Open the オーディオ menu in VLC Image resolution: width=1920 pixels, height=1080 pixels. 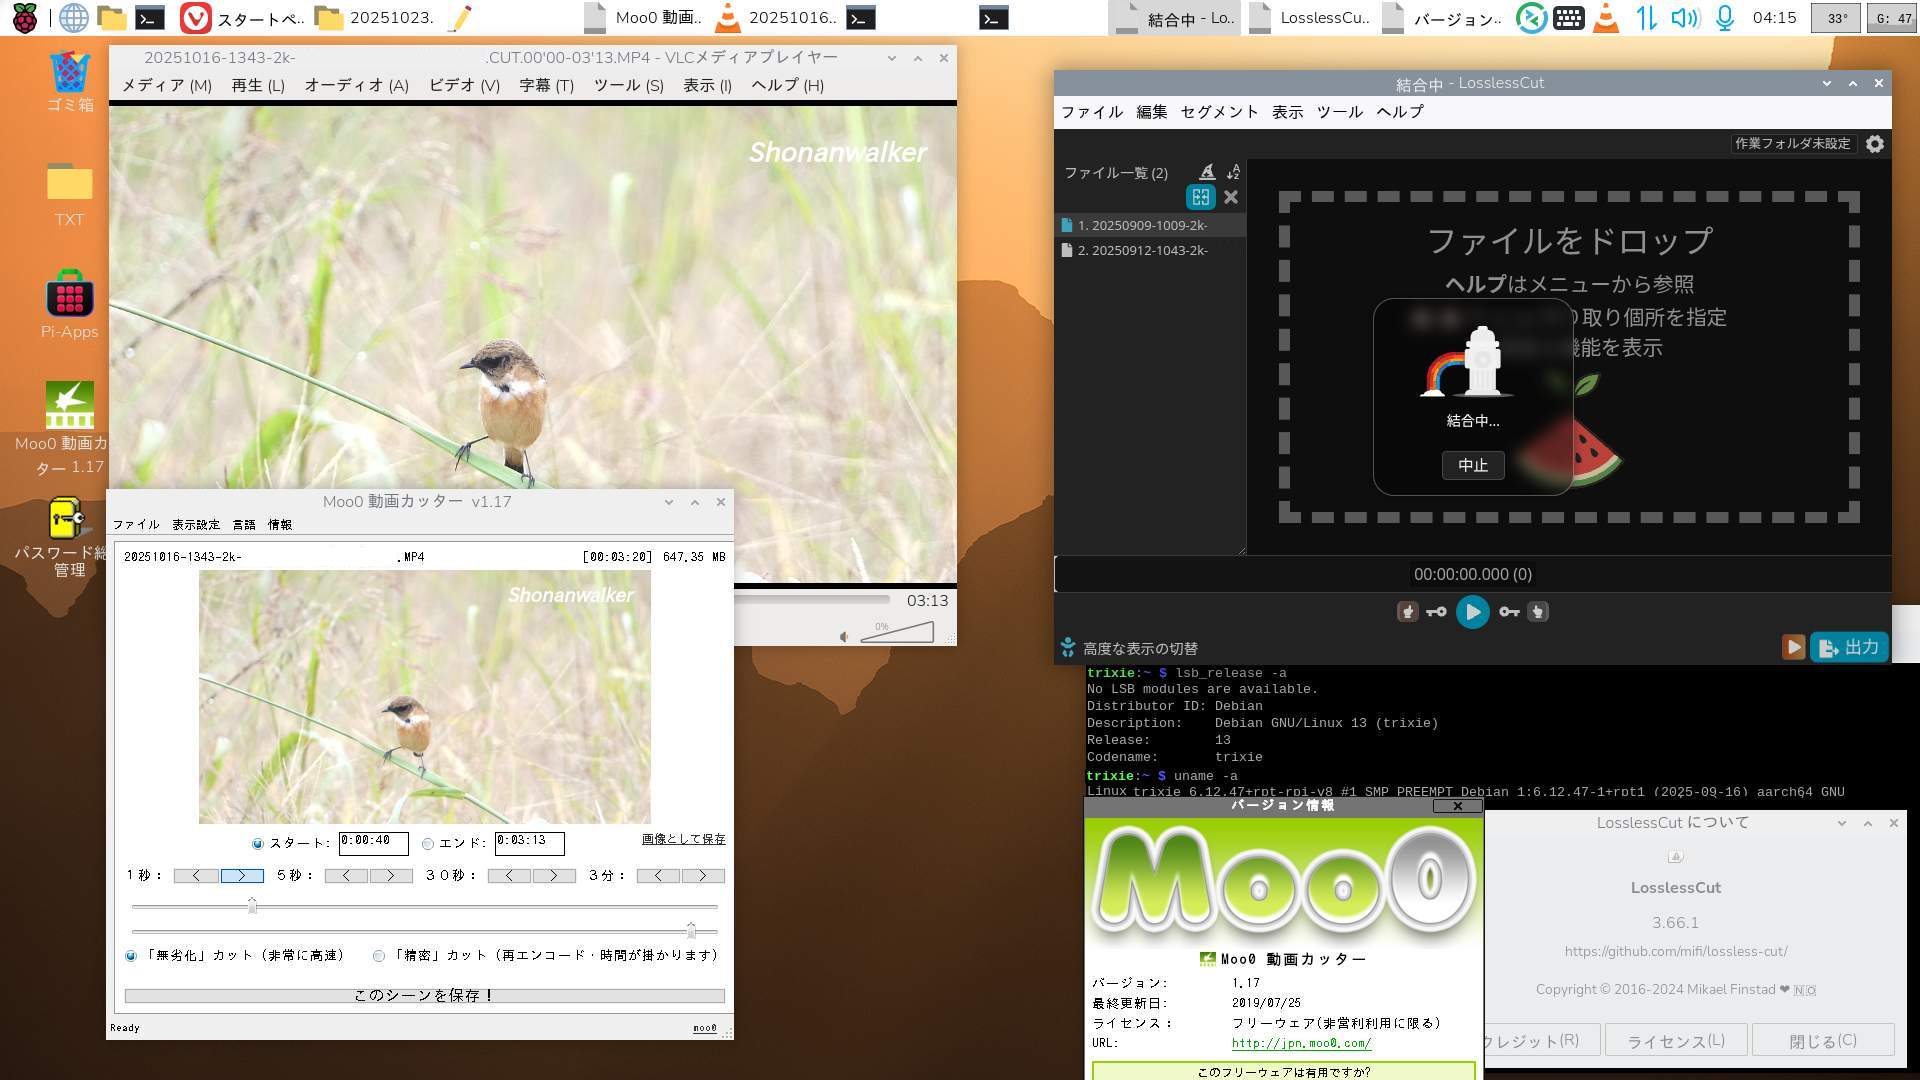[356, 86]
